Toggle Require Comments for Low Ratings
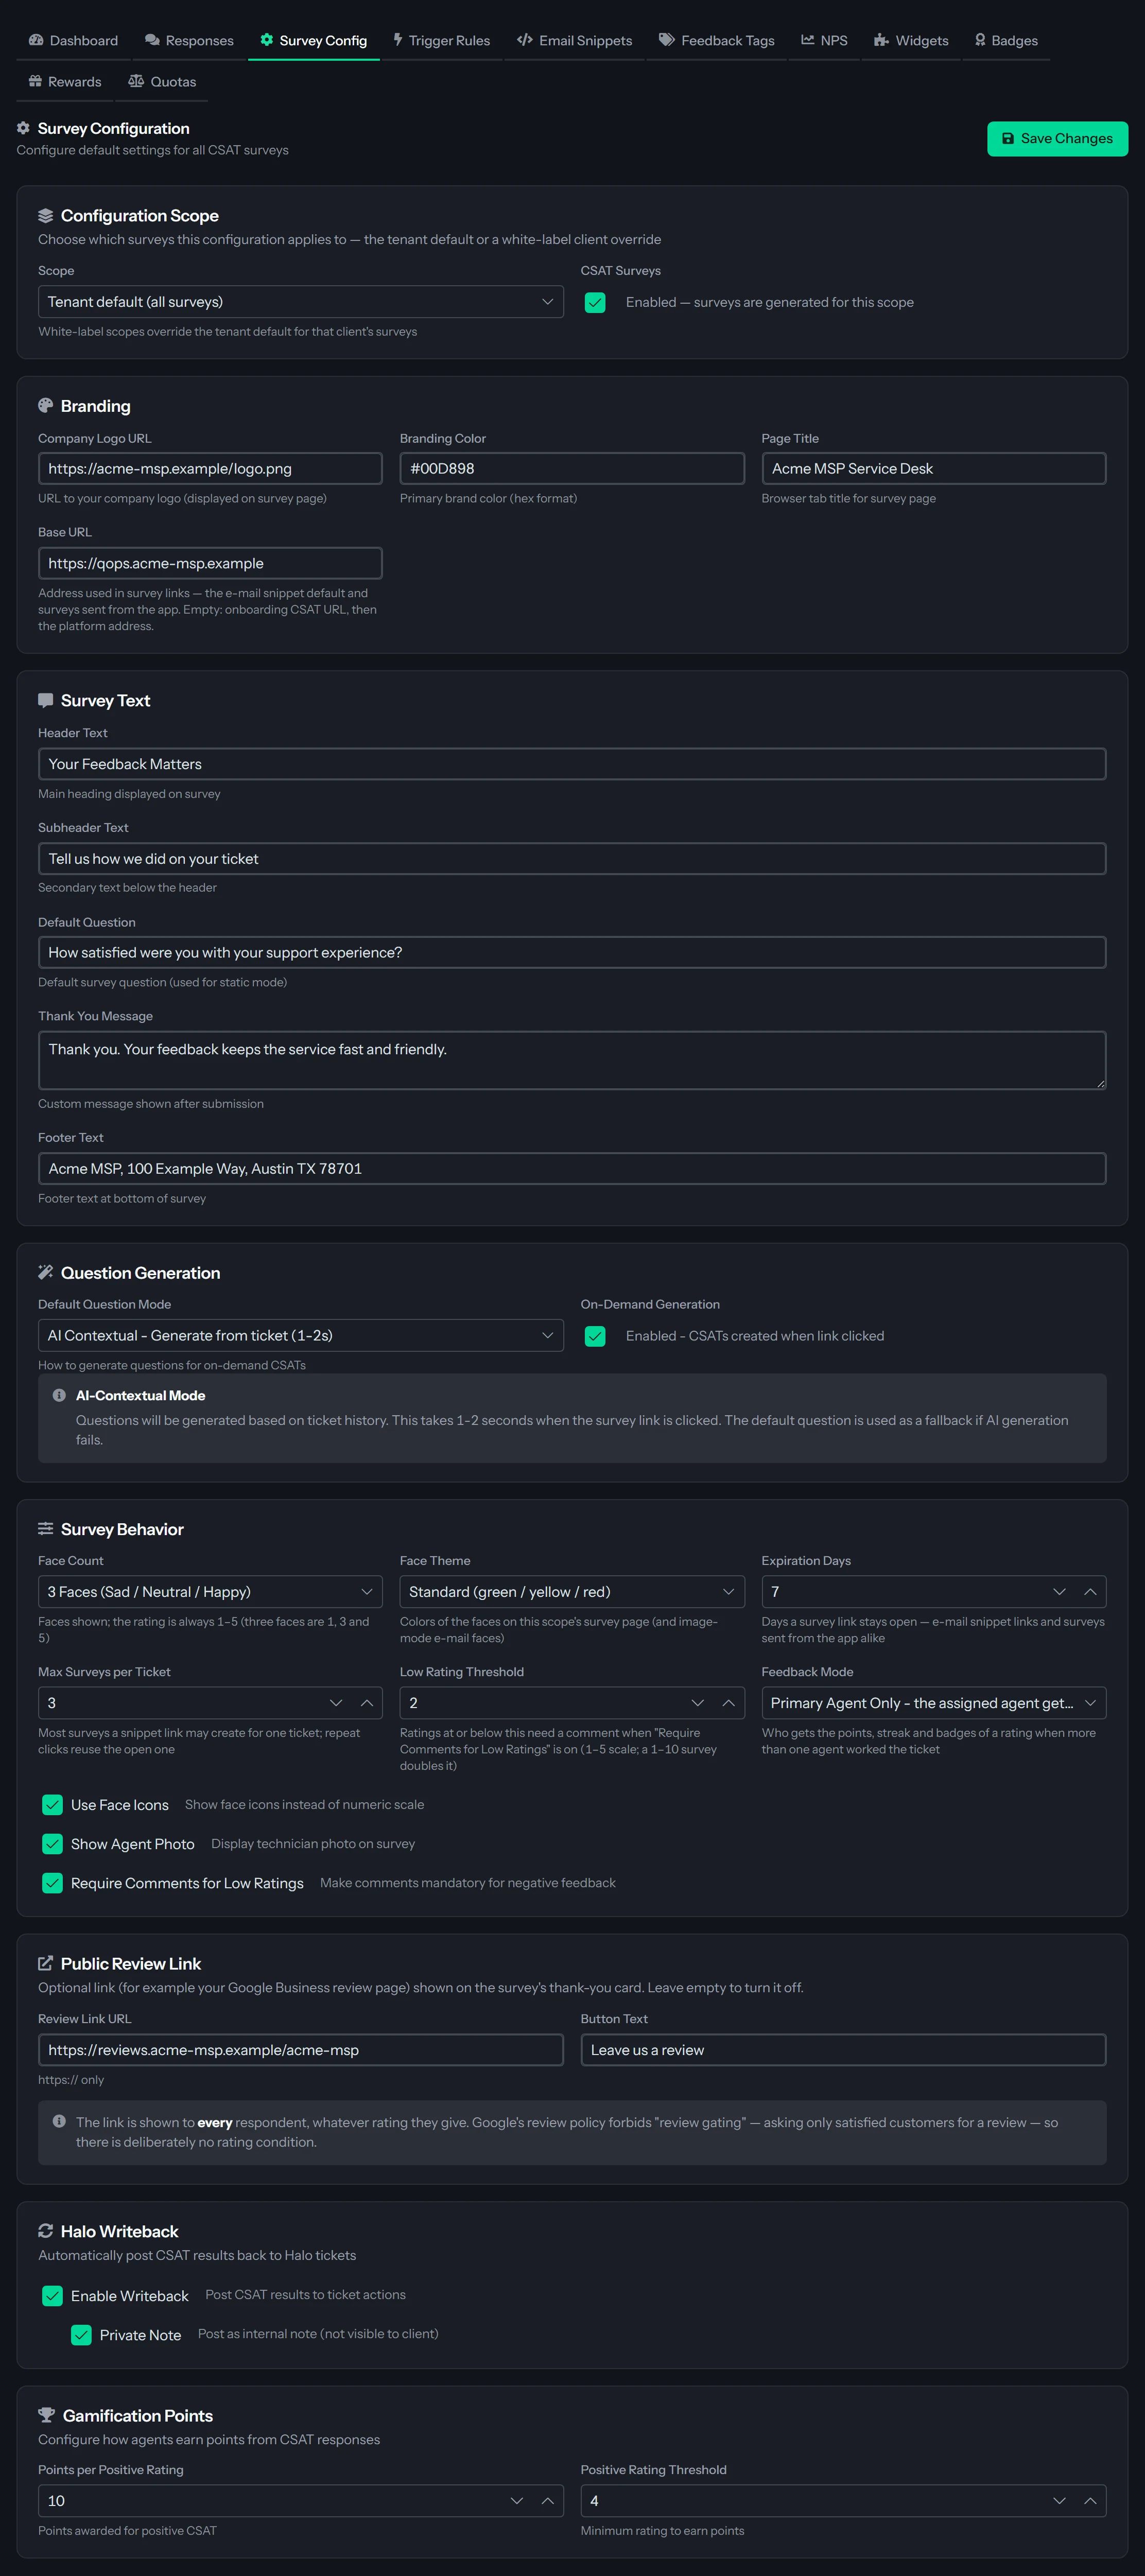This screenshot has width=1145, height=2576. [52, 1883]
